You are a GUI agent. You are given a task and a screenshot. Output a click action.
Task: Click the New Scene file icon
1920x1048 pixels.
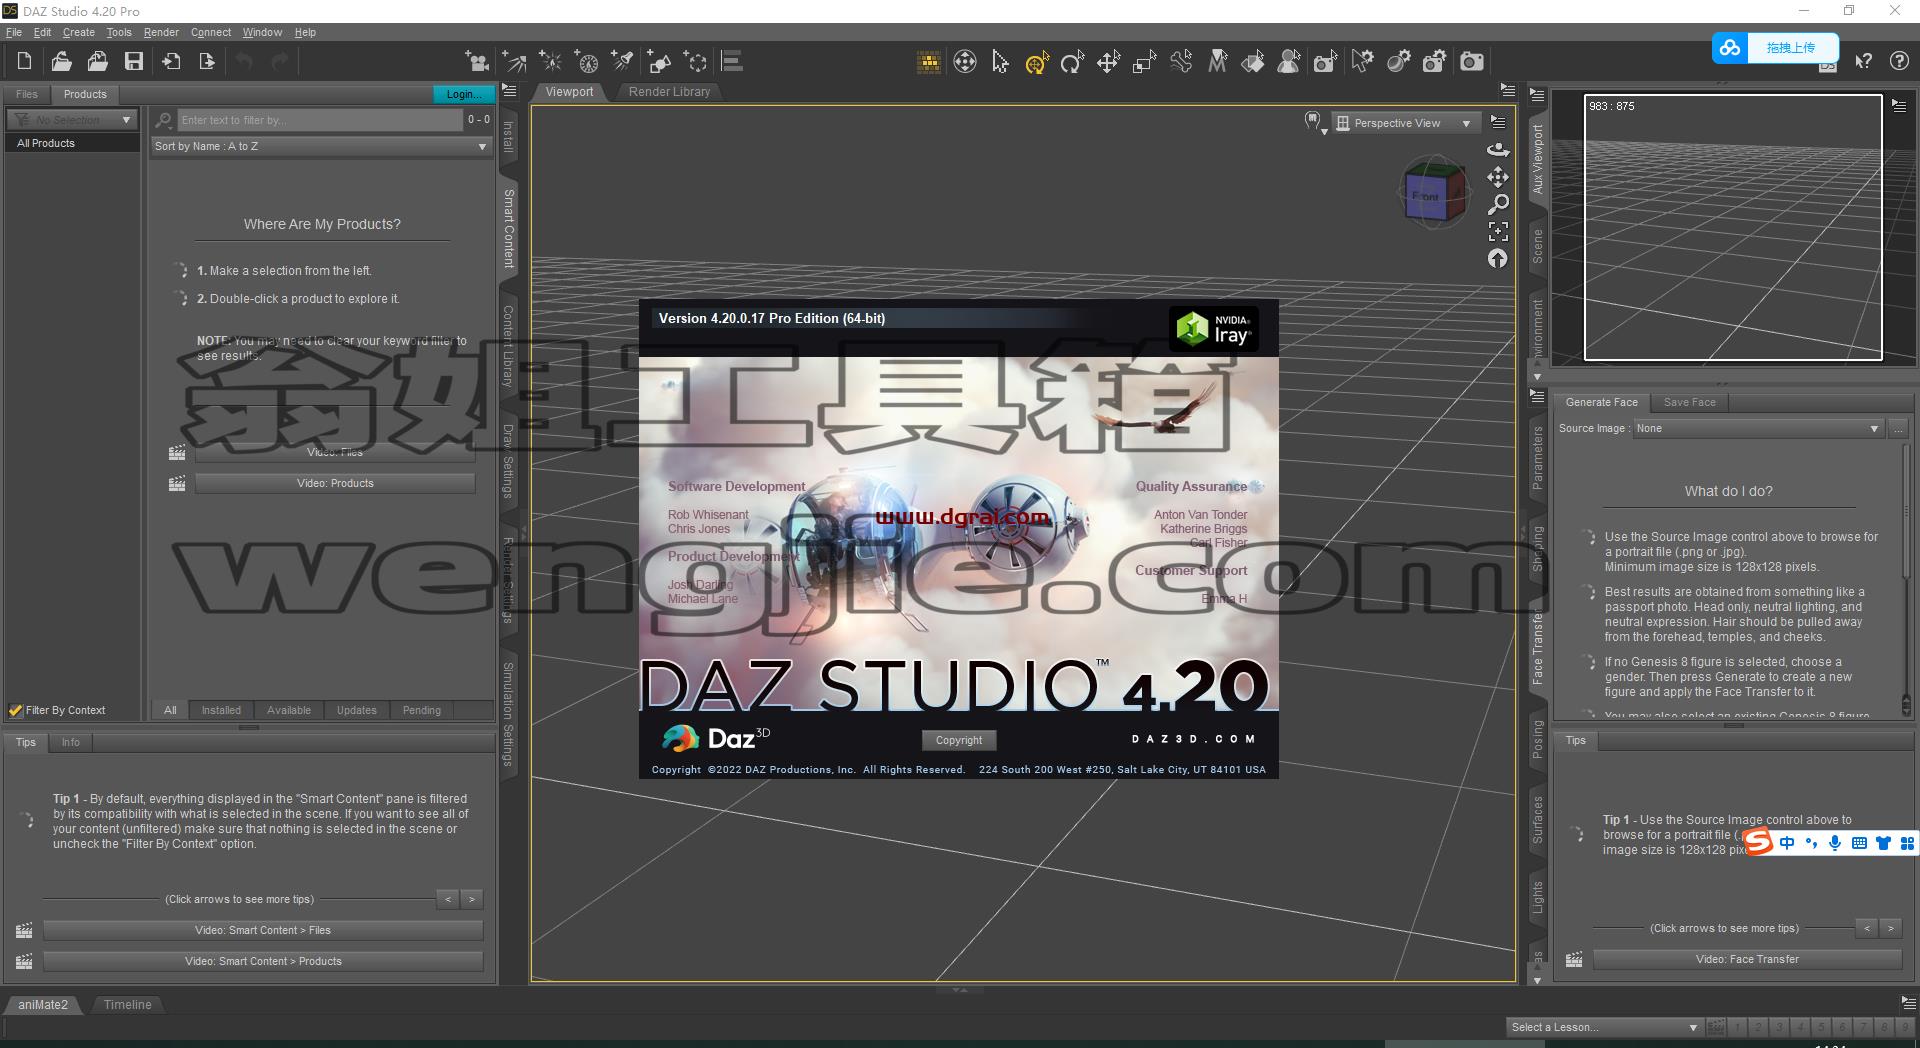click(x=24, y=61)
